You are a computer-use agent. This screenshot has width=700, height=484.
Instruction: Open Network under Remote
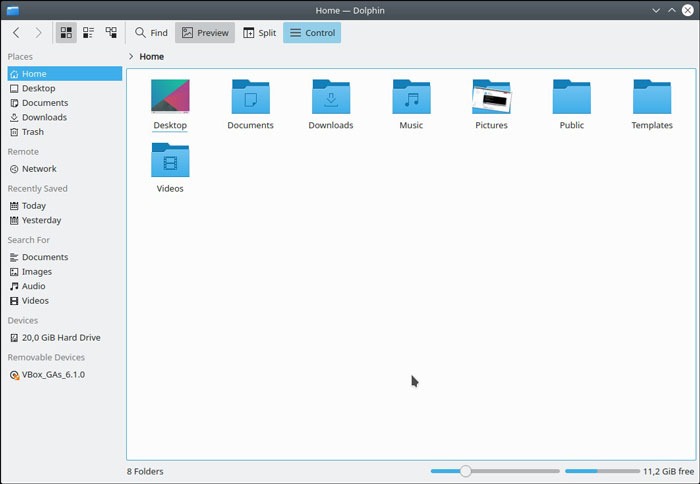[65, 169]
